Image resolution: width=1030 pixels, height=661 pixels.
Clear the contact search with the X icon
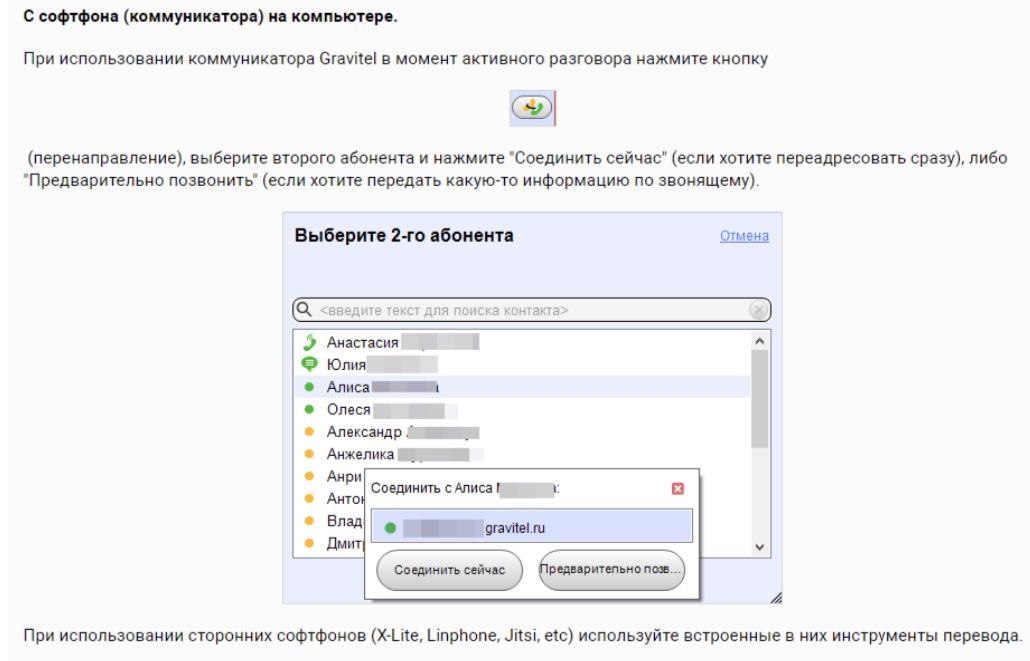[x=759, y=310]
